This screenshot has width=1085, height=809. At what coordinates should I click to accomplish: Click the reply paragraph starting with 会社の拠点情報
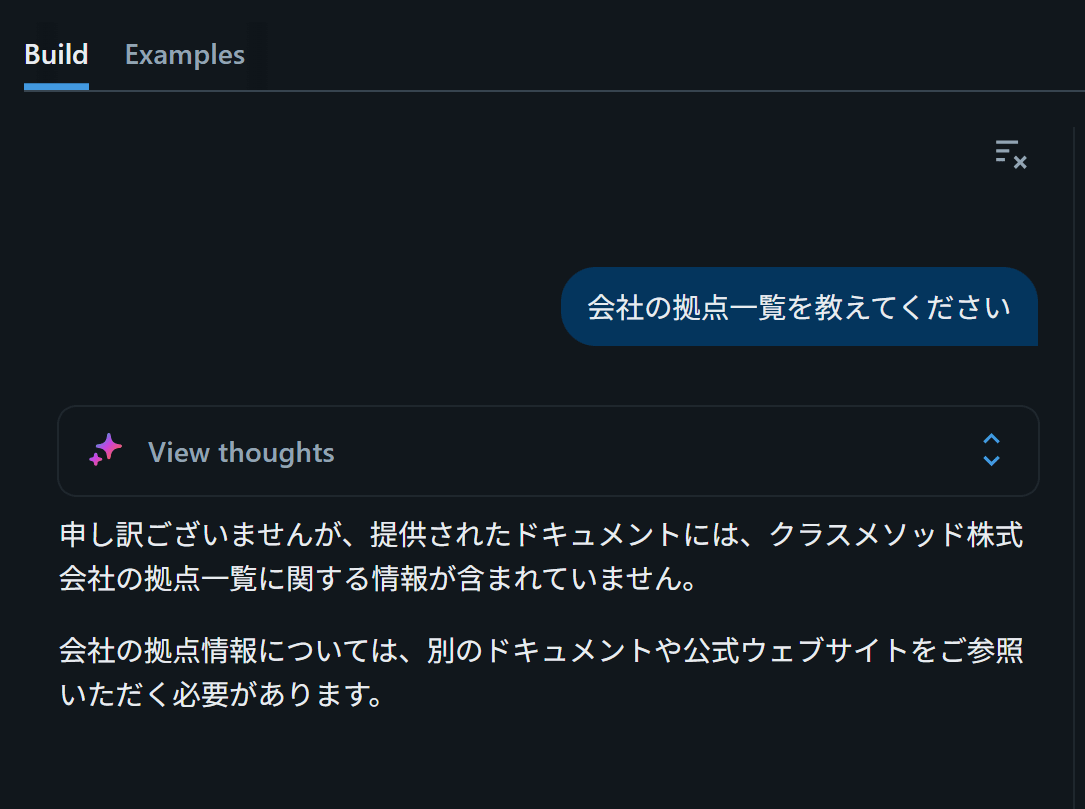540,673
